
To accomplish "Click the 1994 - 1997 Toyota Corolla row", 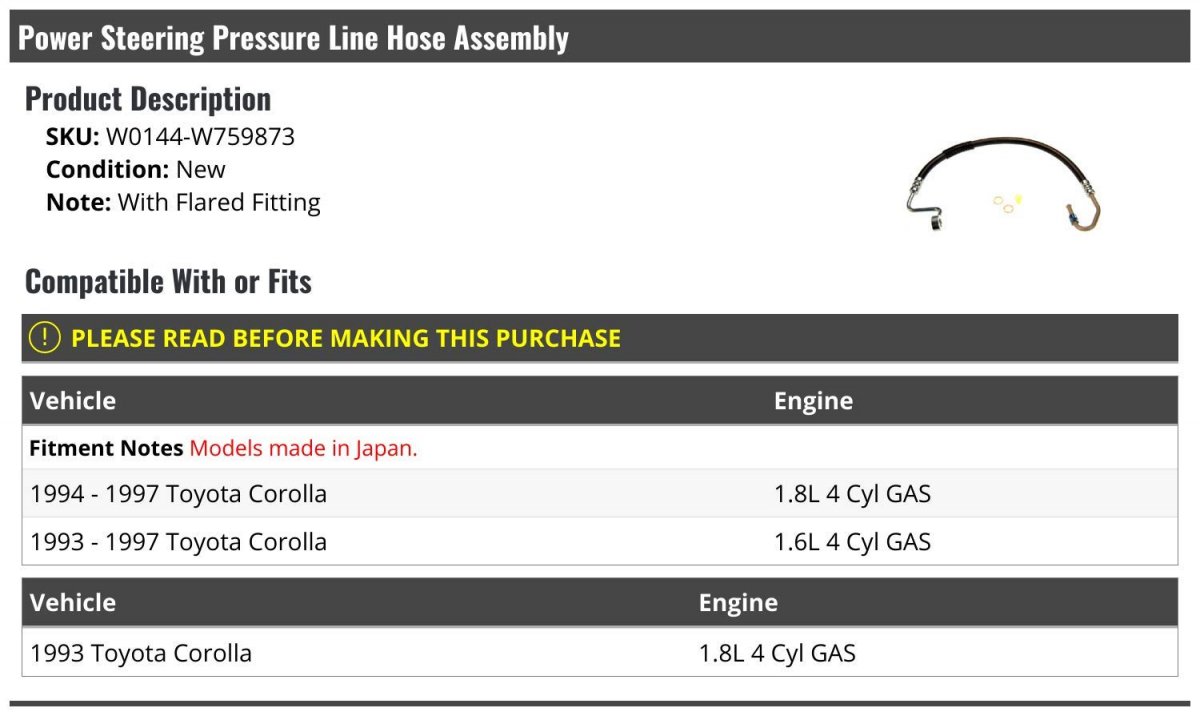I will coord(600,494).
